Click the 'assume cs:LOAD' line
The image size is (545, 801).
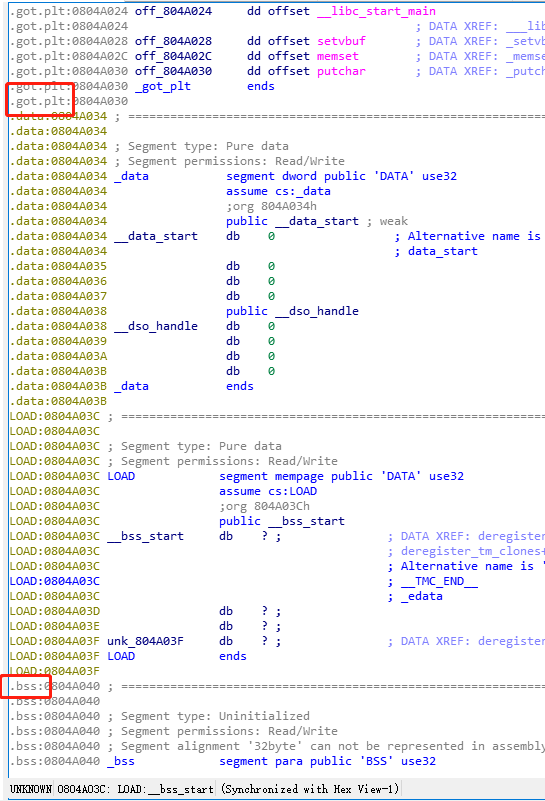tap(268, 491)
